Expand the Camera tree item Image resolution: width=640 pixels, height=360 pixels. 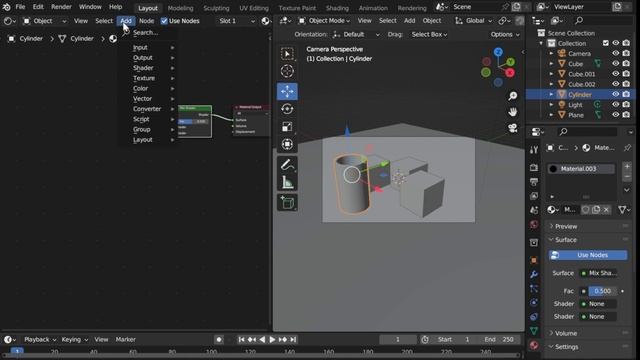[x=551, y=53]
